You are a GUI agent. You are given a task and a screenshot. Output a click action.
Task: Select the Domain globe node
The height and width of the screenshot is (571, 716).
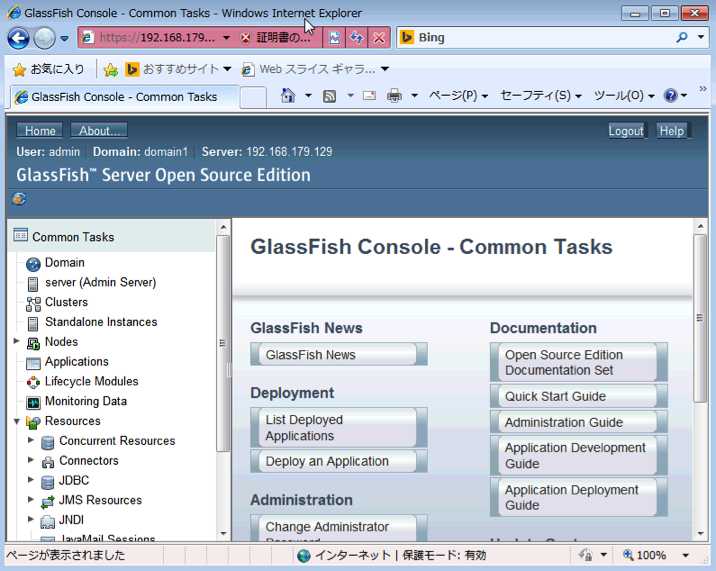click(x=33, y=264)
